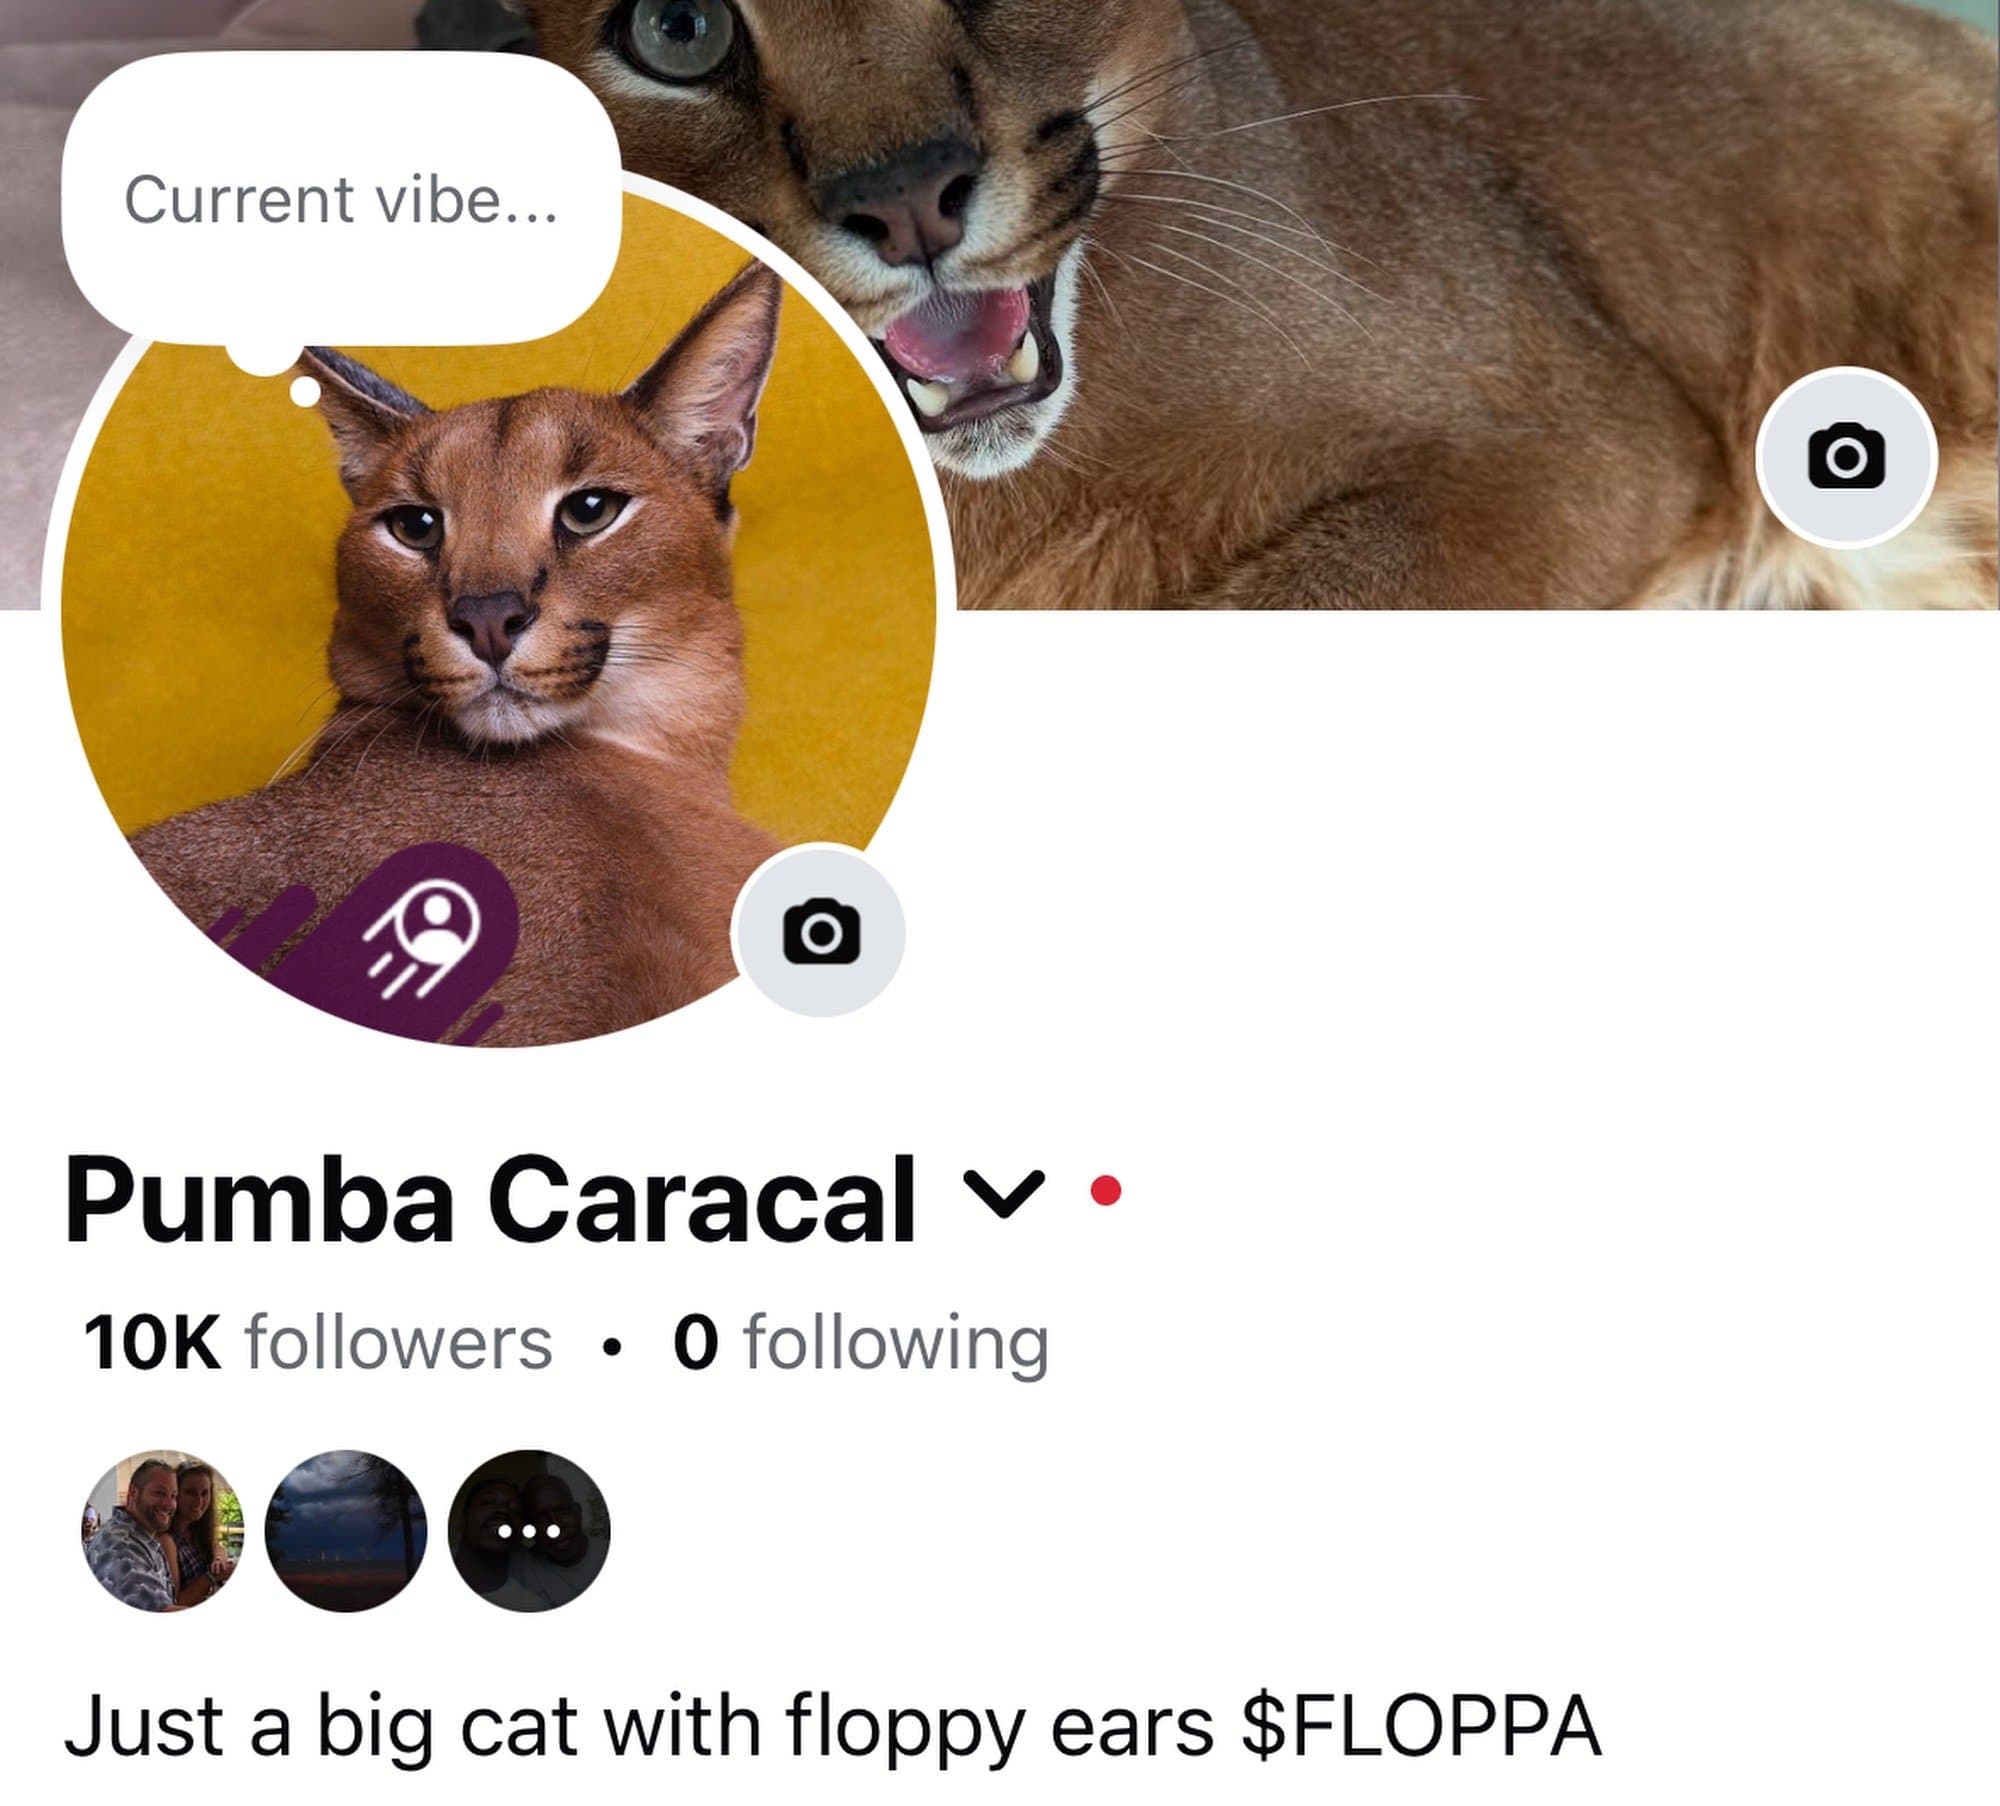This screenshot has width=2000, height=1806.
Task: Tap the cover photo camera icon
Action: click(1846, 457)
